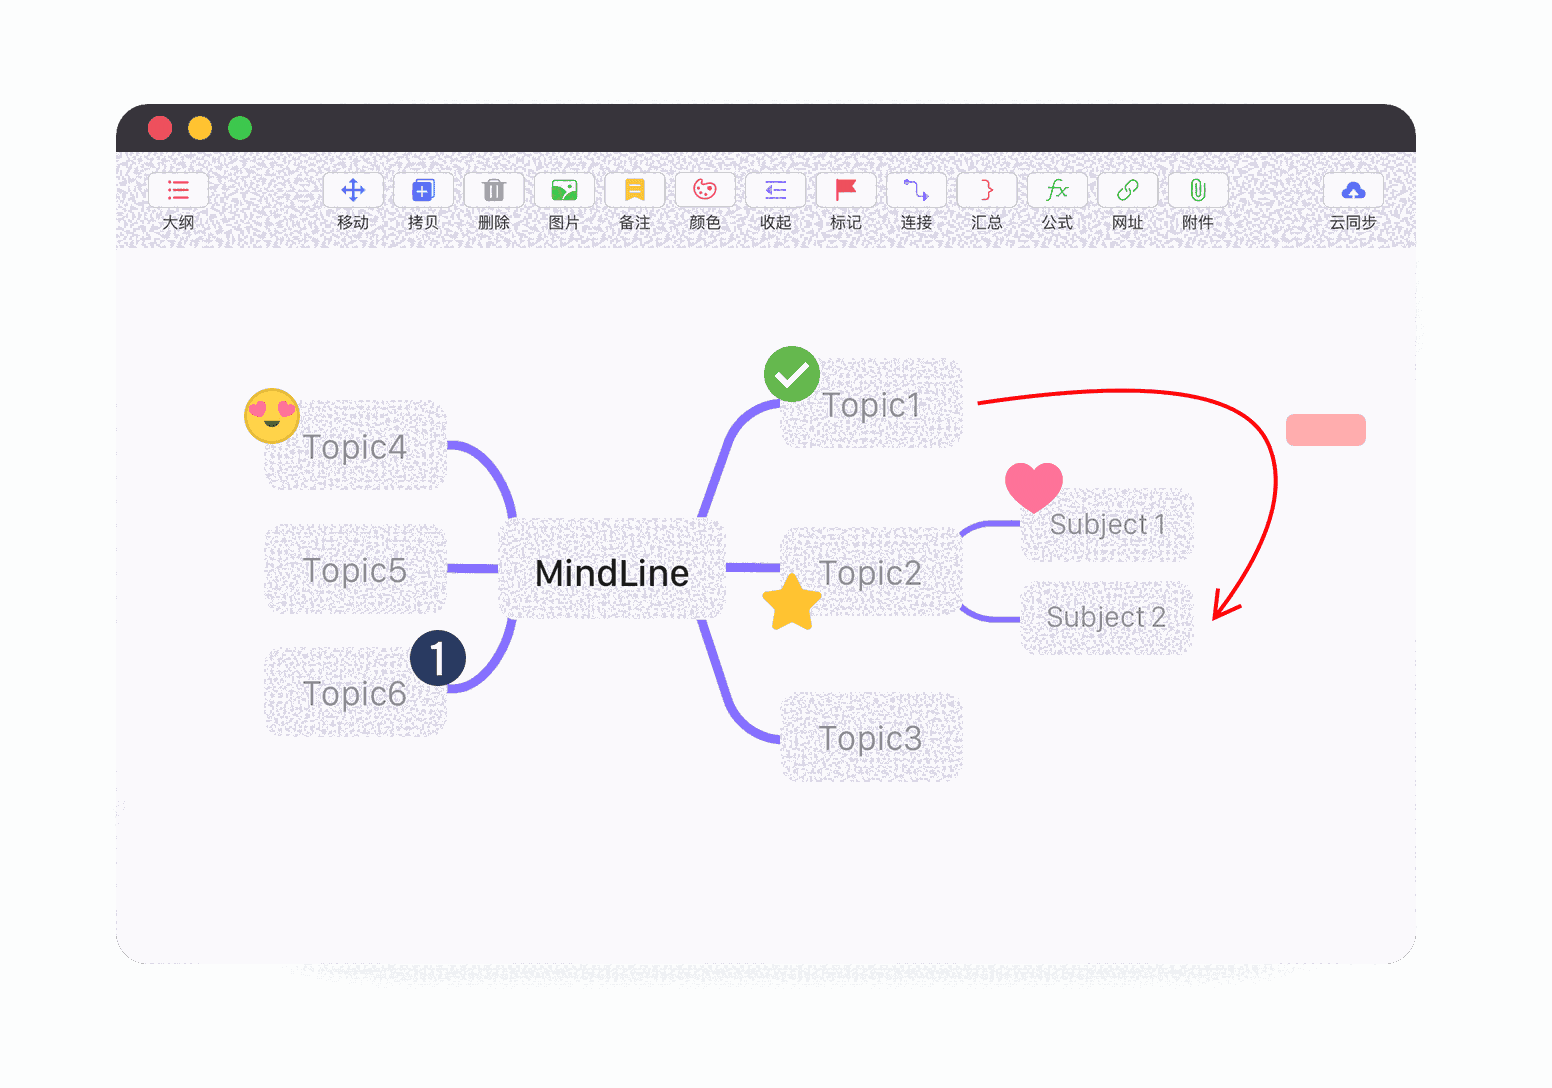Click the Subject 1 node
This screenshot has height=1088, width=1552.
click(1106, 524)
